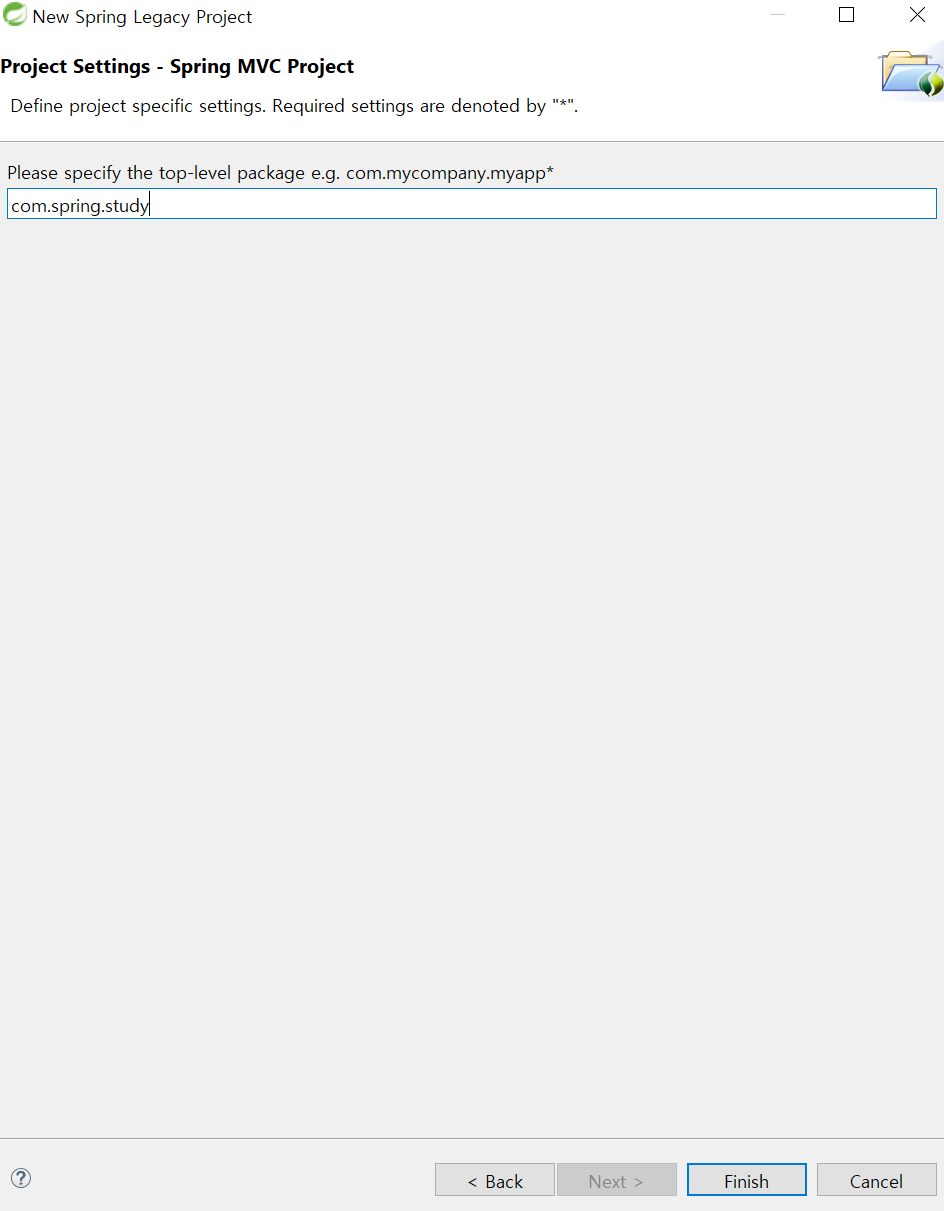944x1211 pixels.
Task: Click the 'Define project specific settings' description text
Action: pos(294,106)
